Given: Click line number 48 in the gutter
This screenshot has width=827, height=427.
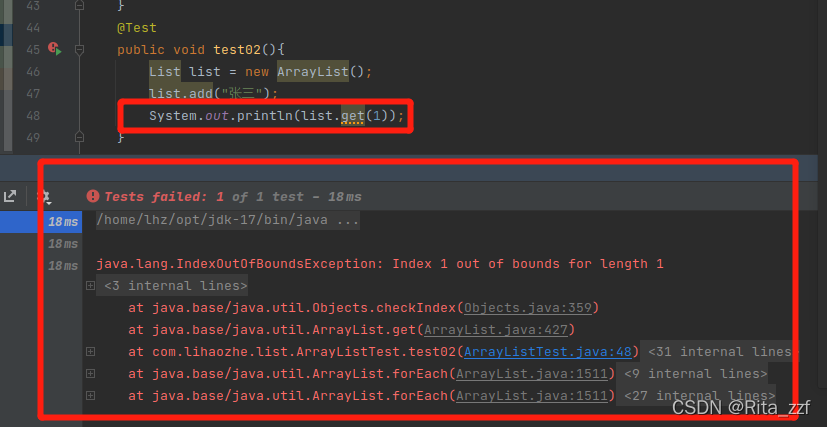Looking at the screenshot, I should click(33, 115).
